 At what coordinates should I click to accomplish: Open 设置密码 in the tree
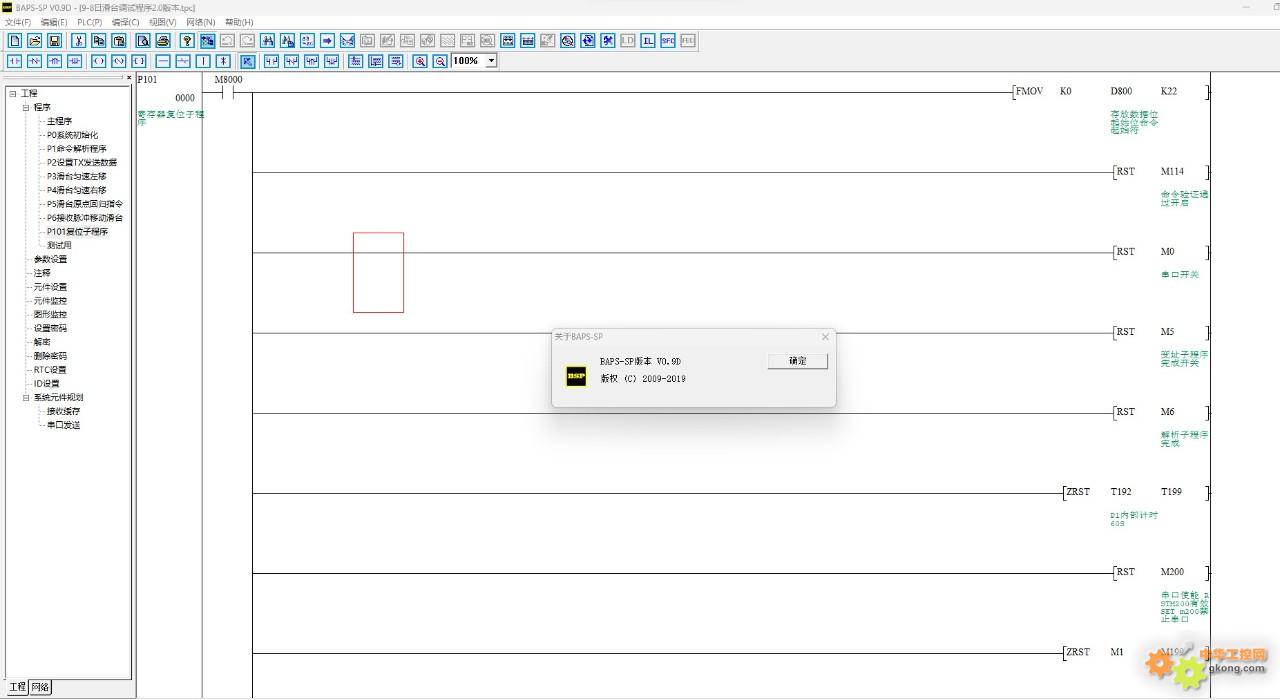[50, 328]
